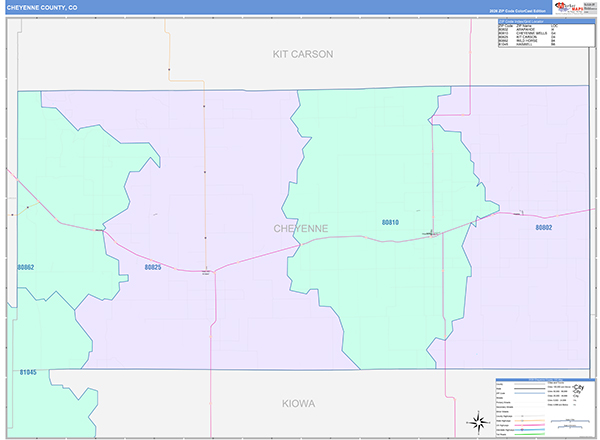Click the pink US Highways legend line
The height and width of the screenshot is (440, 600).
coord(530,425)
